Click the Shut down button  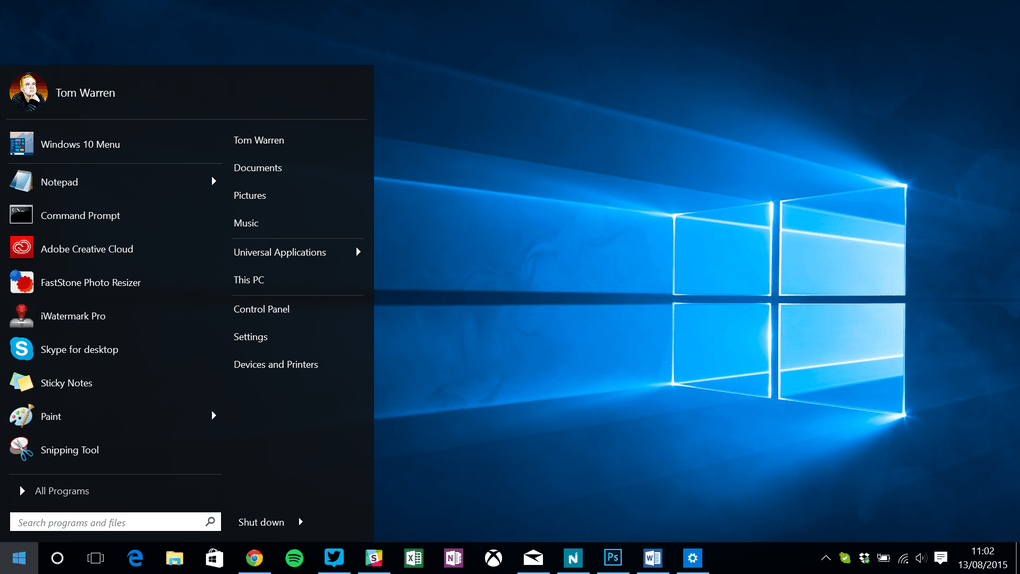point(261,522)
